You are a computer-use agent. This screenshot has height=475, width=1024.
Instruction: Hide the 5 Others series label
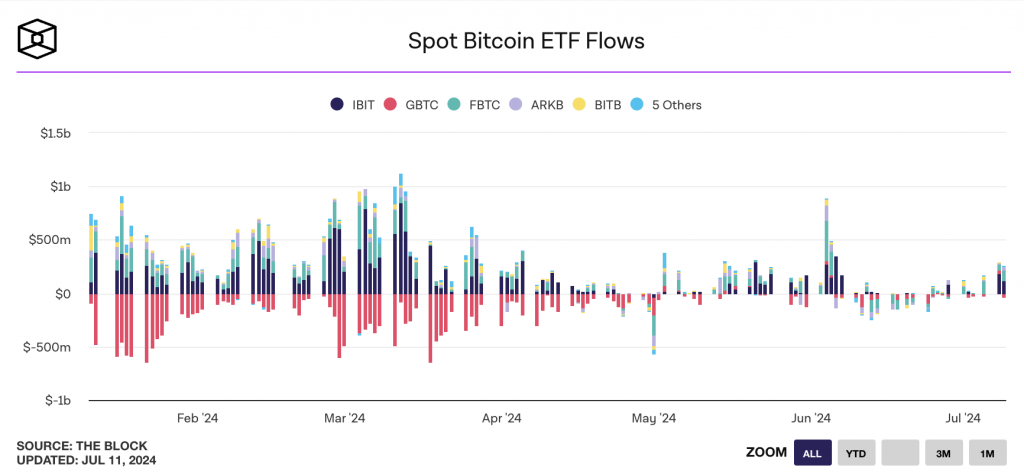click(x=676, y=104)
